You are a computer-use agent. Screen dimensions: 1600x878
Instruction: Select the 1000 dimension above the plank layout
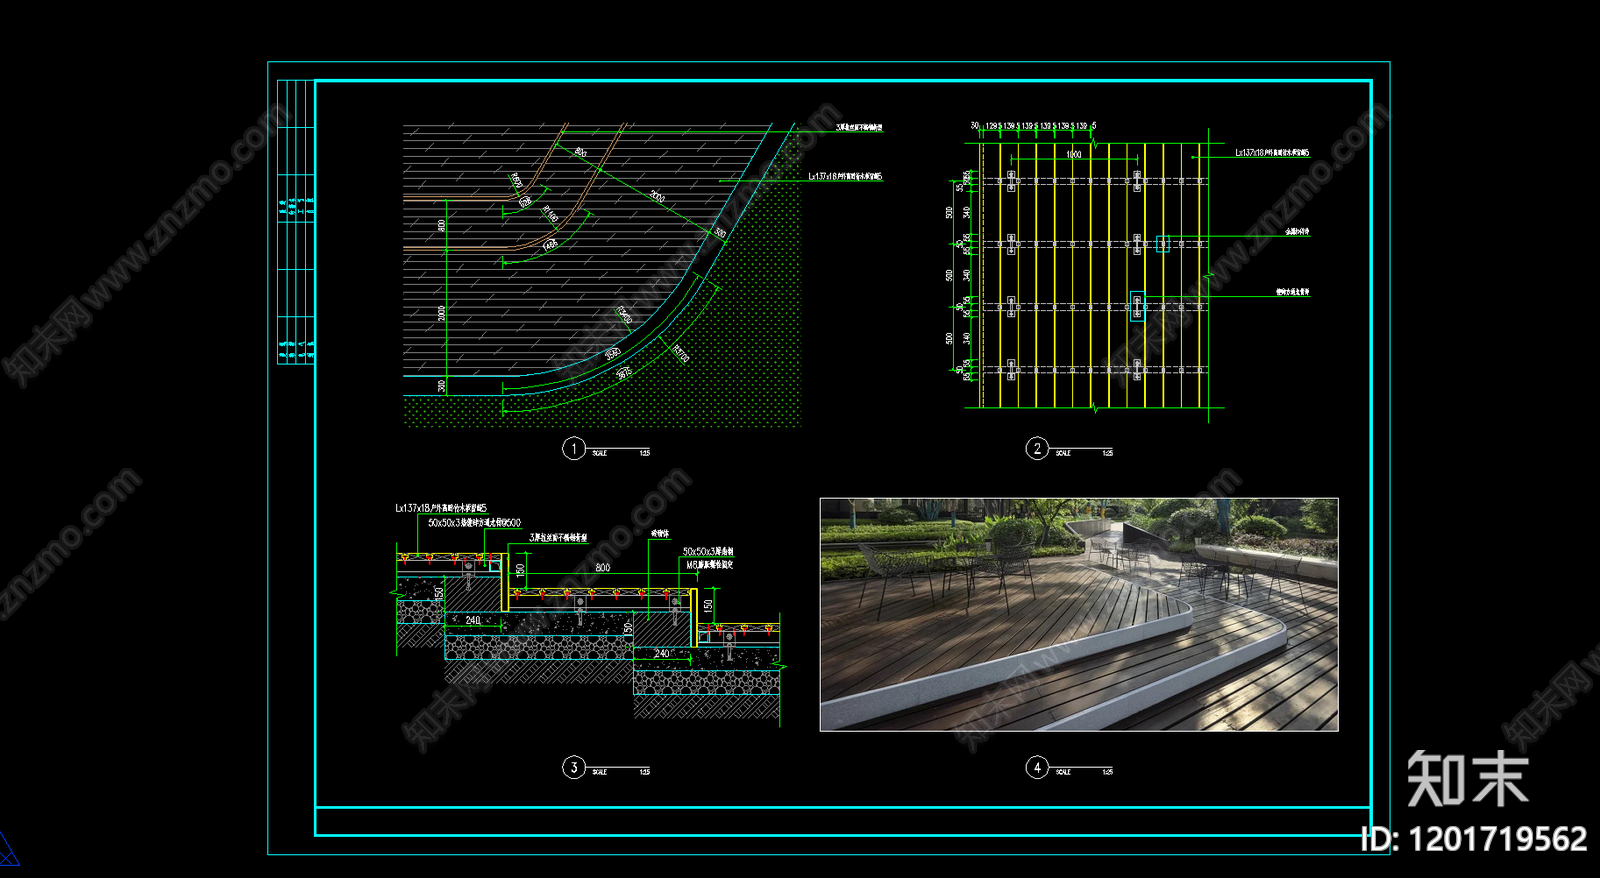(1073, 154)
